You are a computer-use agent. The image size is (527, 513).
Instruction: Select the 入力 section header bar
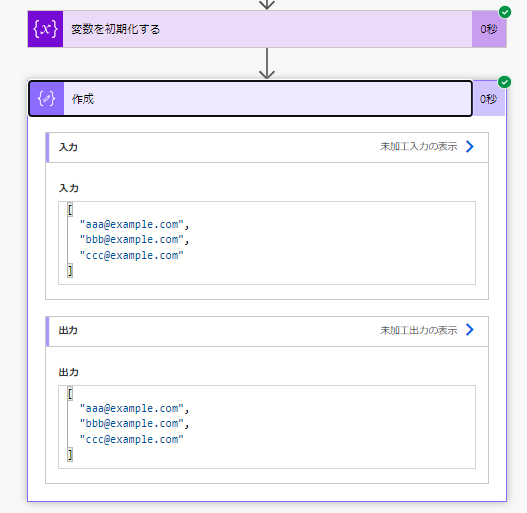point(267,147)
